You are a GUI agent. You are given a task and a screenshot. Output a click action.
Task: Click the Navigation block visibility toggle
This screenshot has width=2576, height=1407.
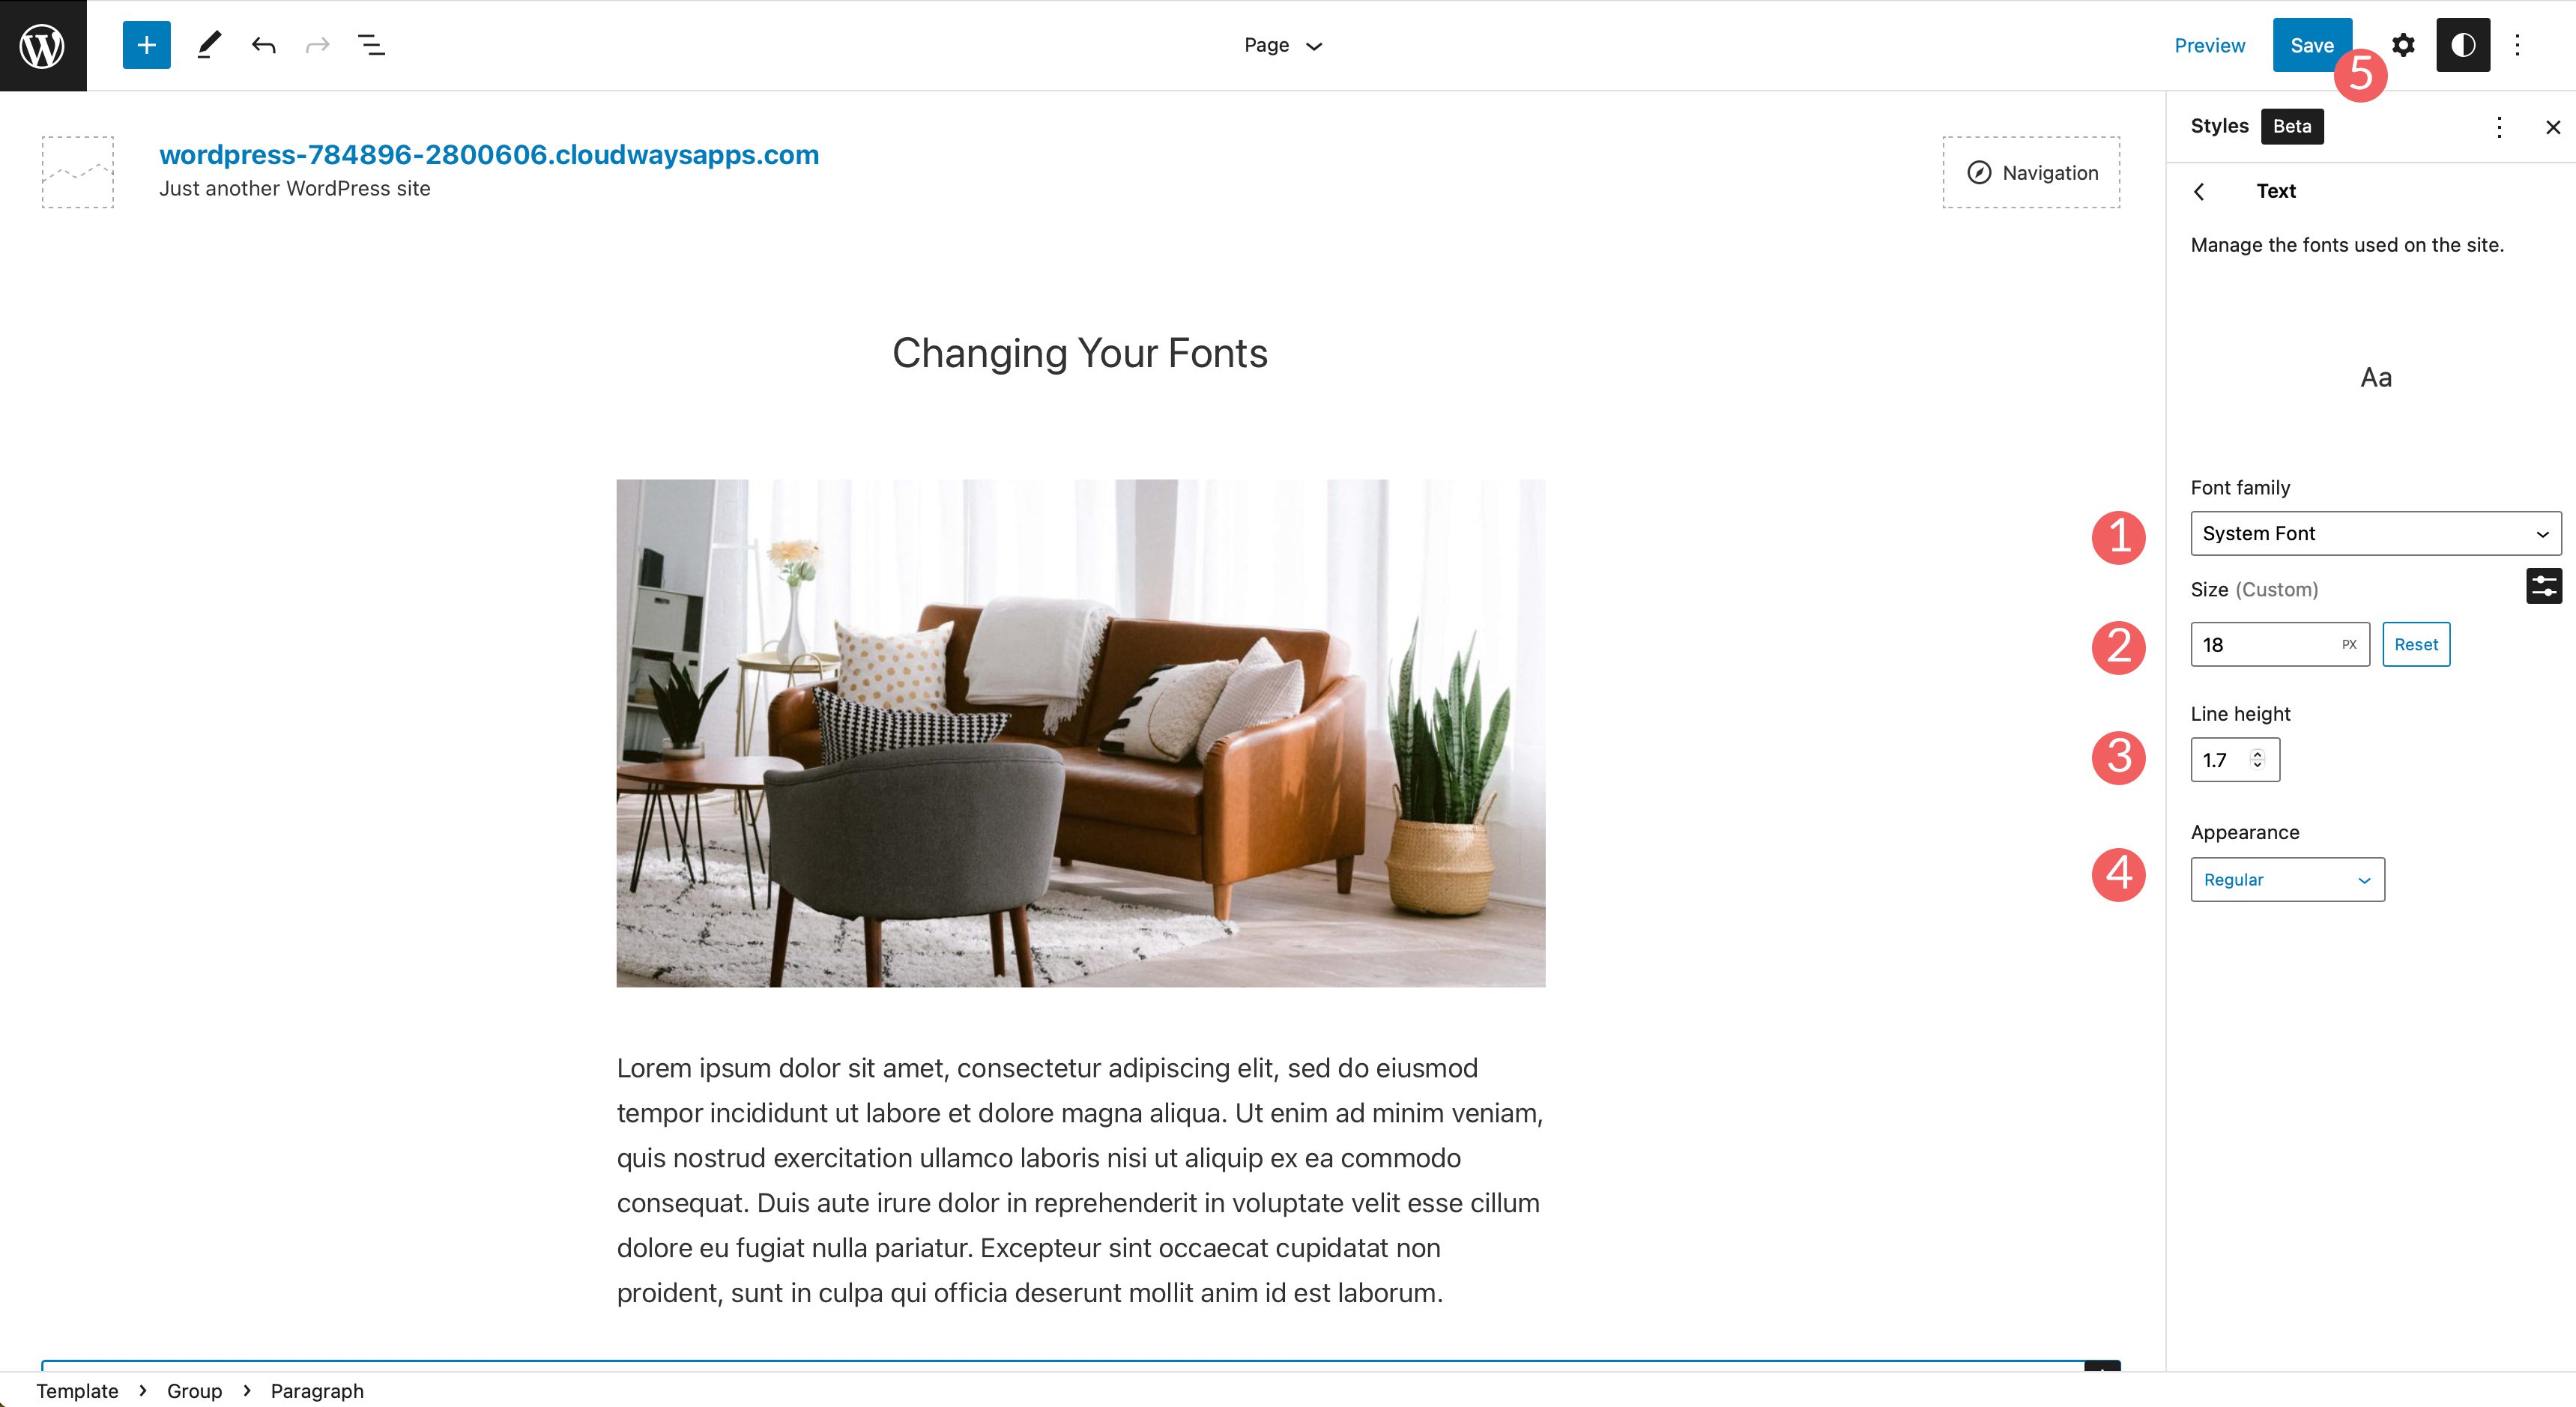[2036, 172]
